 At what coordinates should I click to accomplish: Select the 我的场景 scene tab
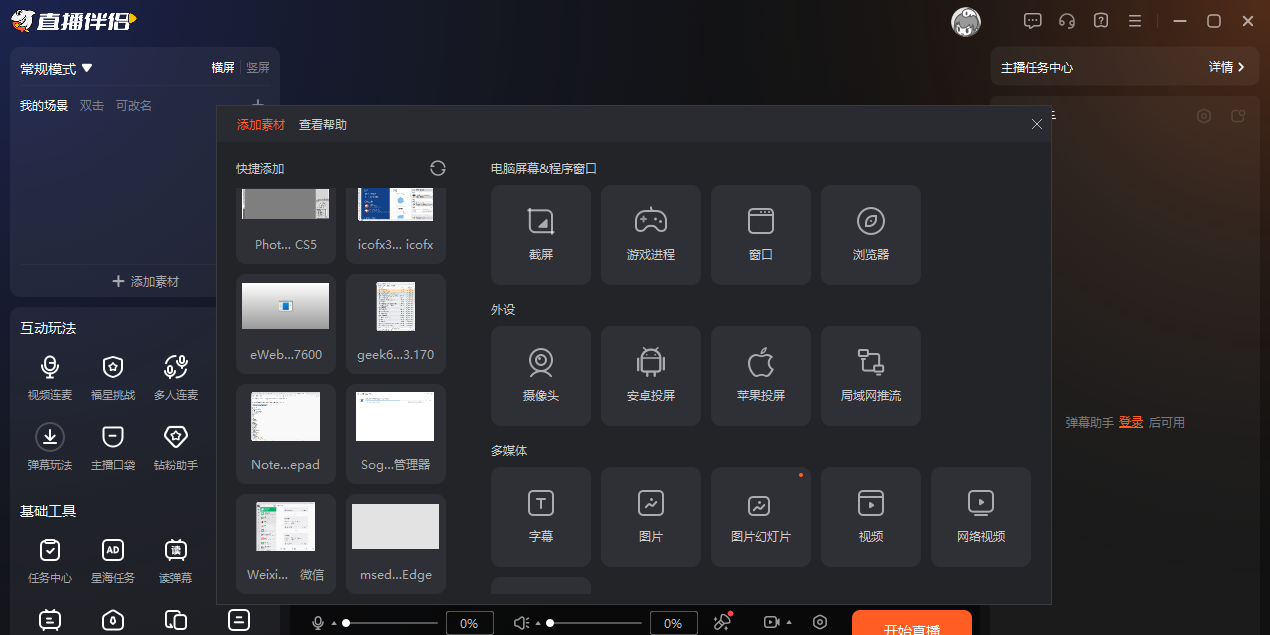(x=44, y=105)
